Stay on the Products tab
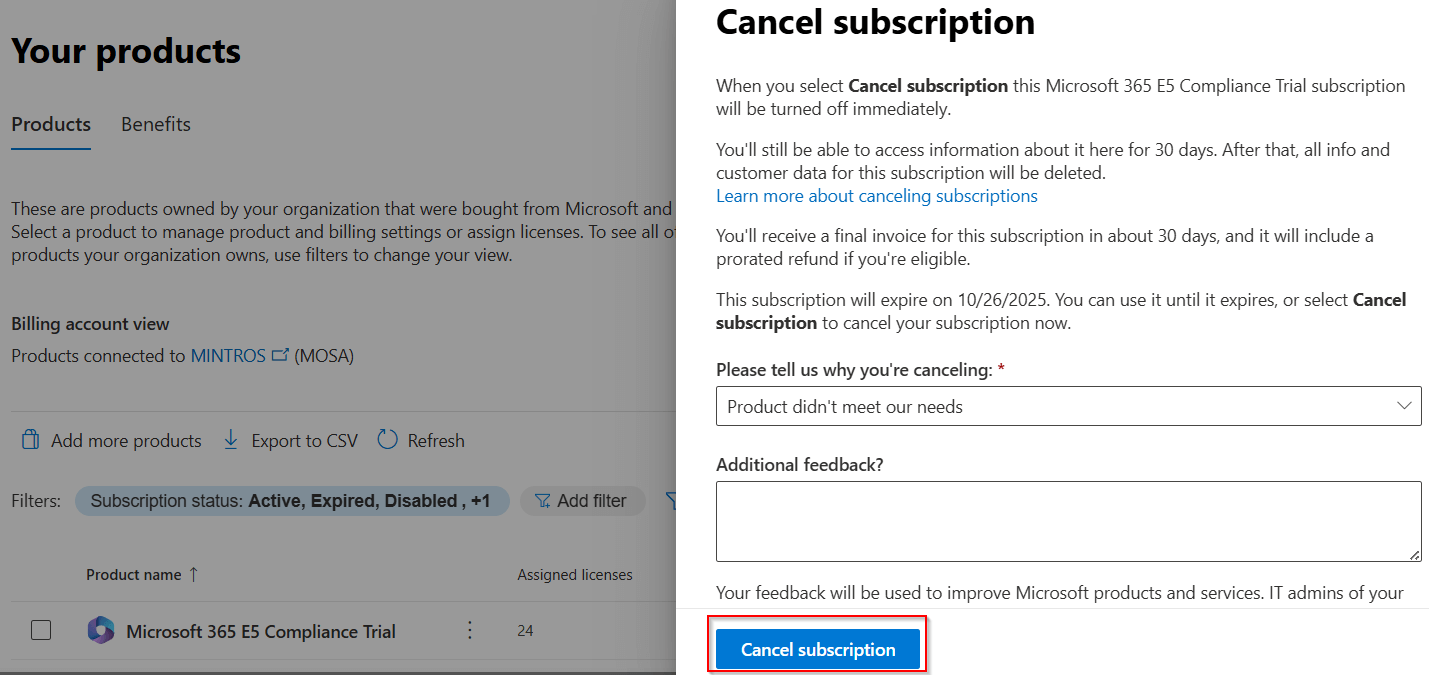 tap(50, 124)
